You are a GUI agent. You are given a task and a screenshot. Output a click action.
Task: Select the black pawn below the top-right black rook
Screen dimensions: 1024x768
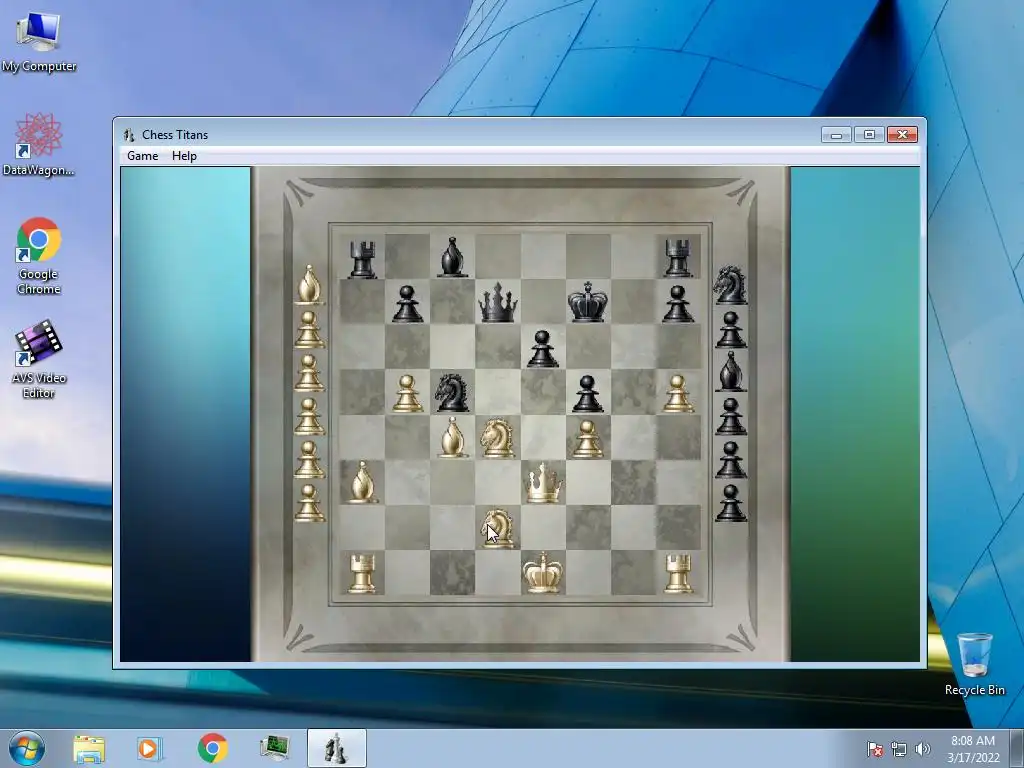tap(678, 304)
